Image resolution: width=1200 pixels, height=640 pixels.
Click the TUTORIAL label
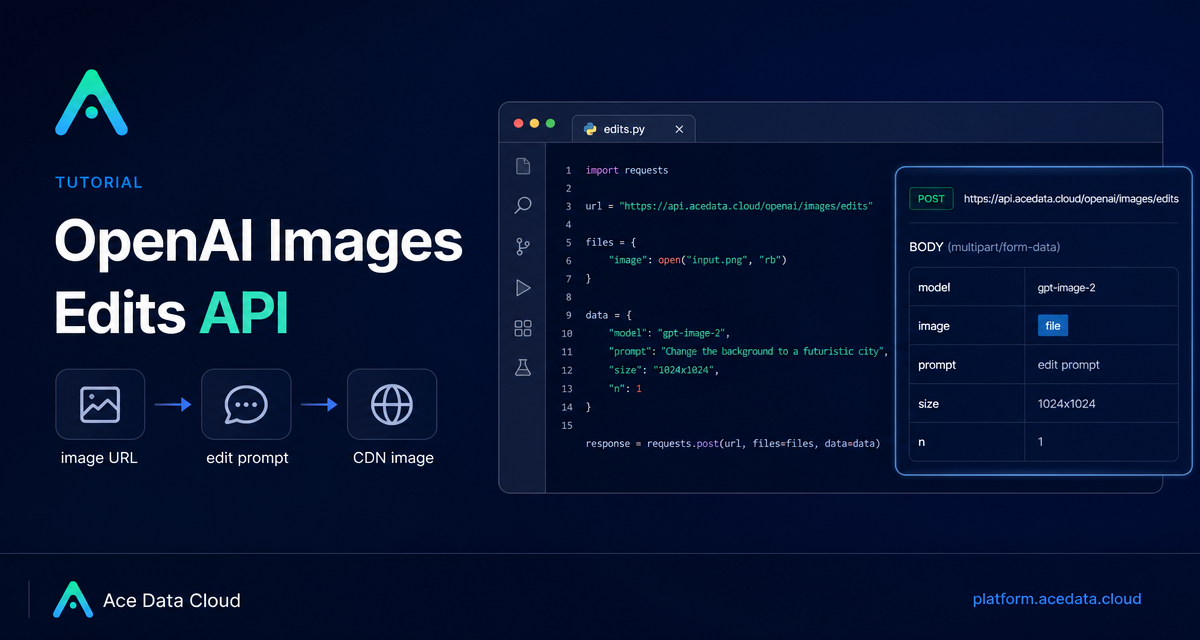[x=99, y=183]
